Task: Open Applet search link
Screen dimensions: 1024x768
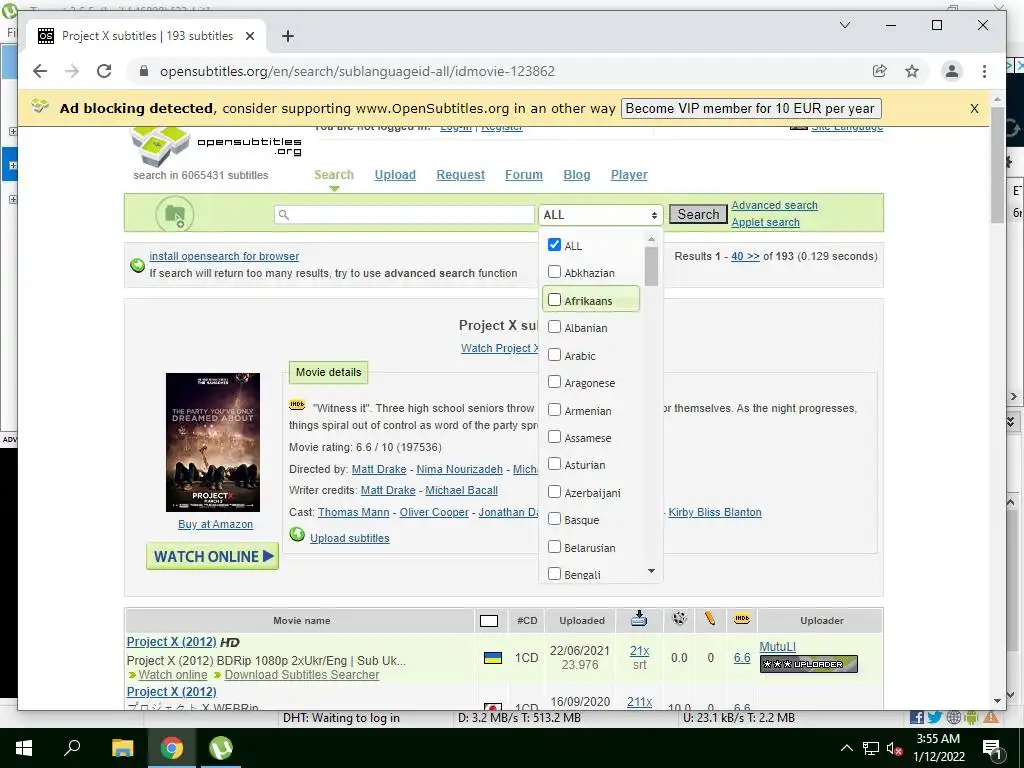Action: click(x=765, y=222)
